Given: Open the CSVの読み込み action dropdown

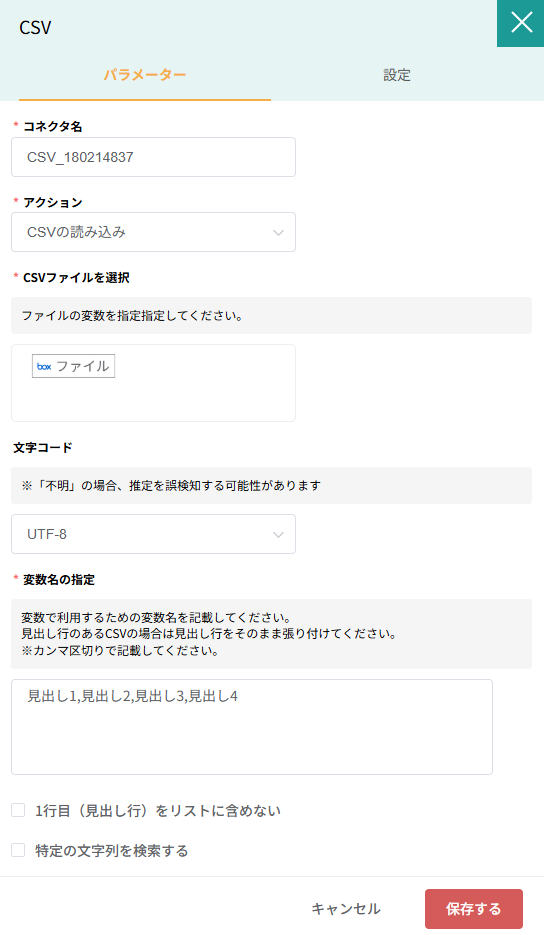Looking at the screenshot, I should point(153,232).
